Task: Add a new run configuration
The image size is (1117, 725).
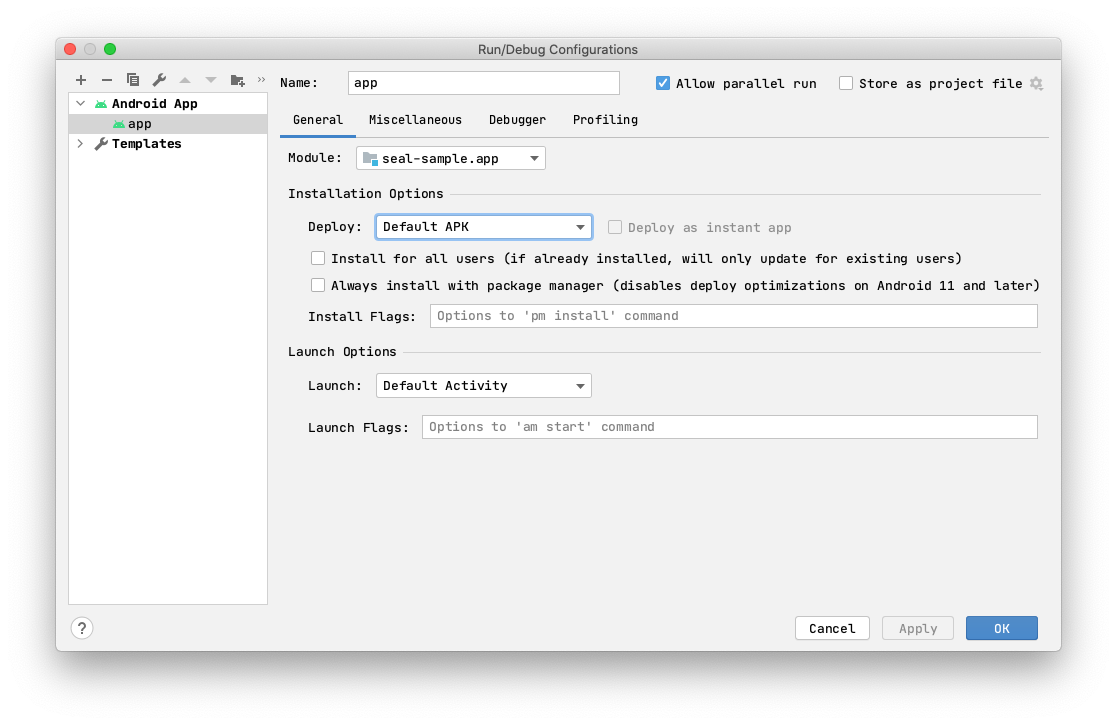Action: [x=81, y=80]
